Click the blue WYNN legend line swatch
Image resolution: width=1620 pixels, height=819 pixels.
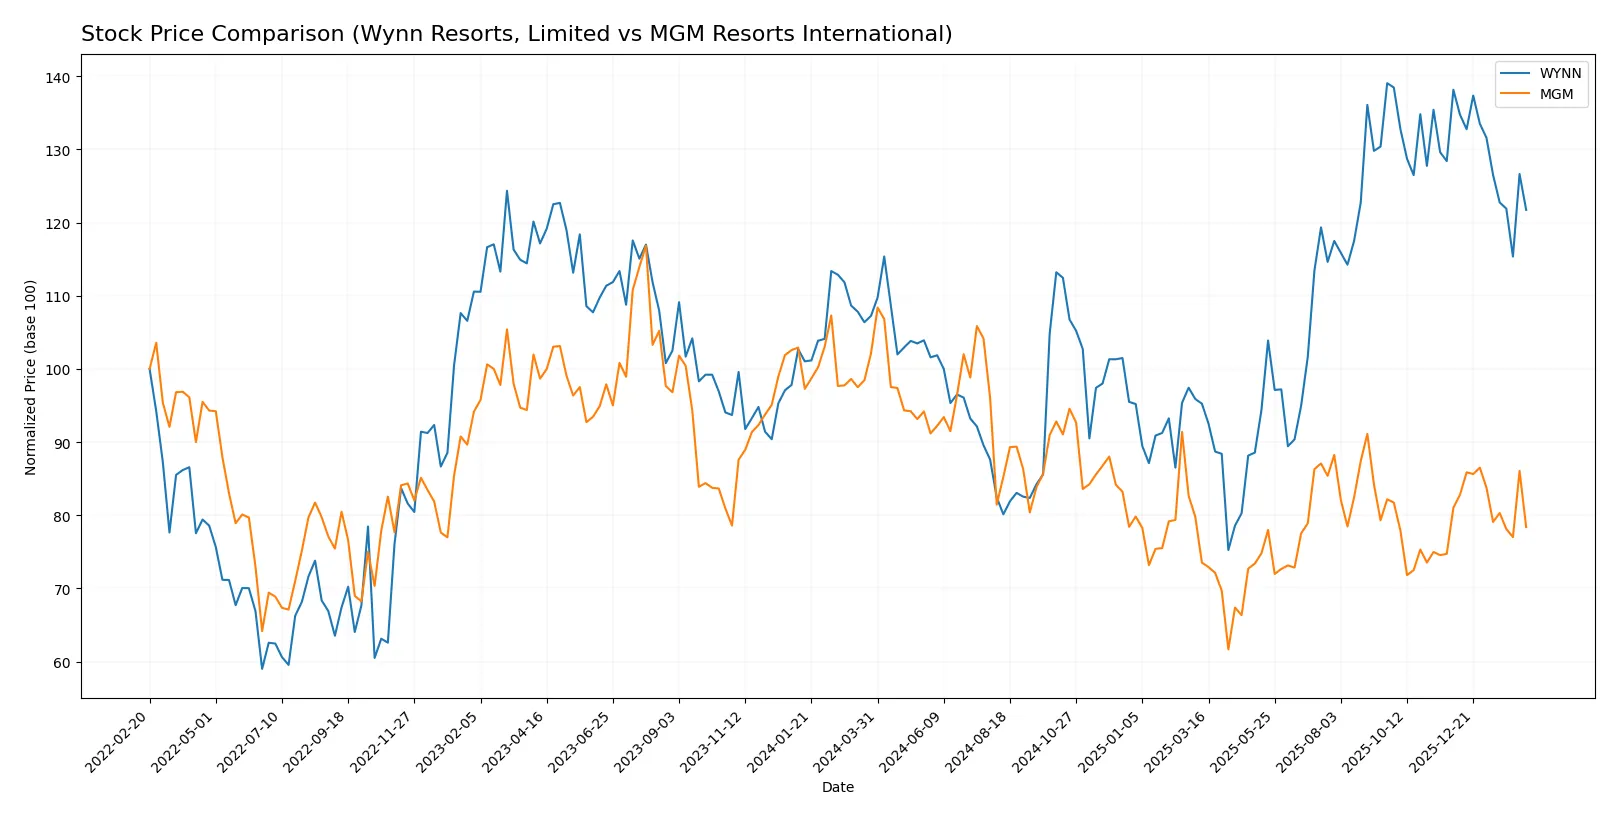pyautogui.click(x=1515, y=73)
